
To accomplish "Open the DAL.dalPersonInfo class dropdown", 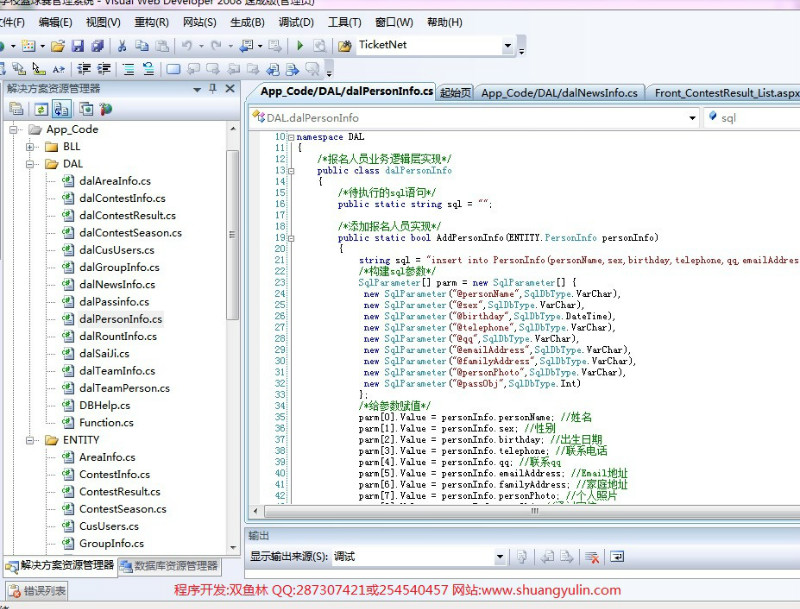I will point(692,118).
